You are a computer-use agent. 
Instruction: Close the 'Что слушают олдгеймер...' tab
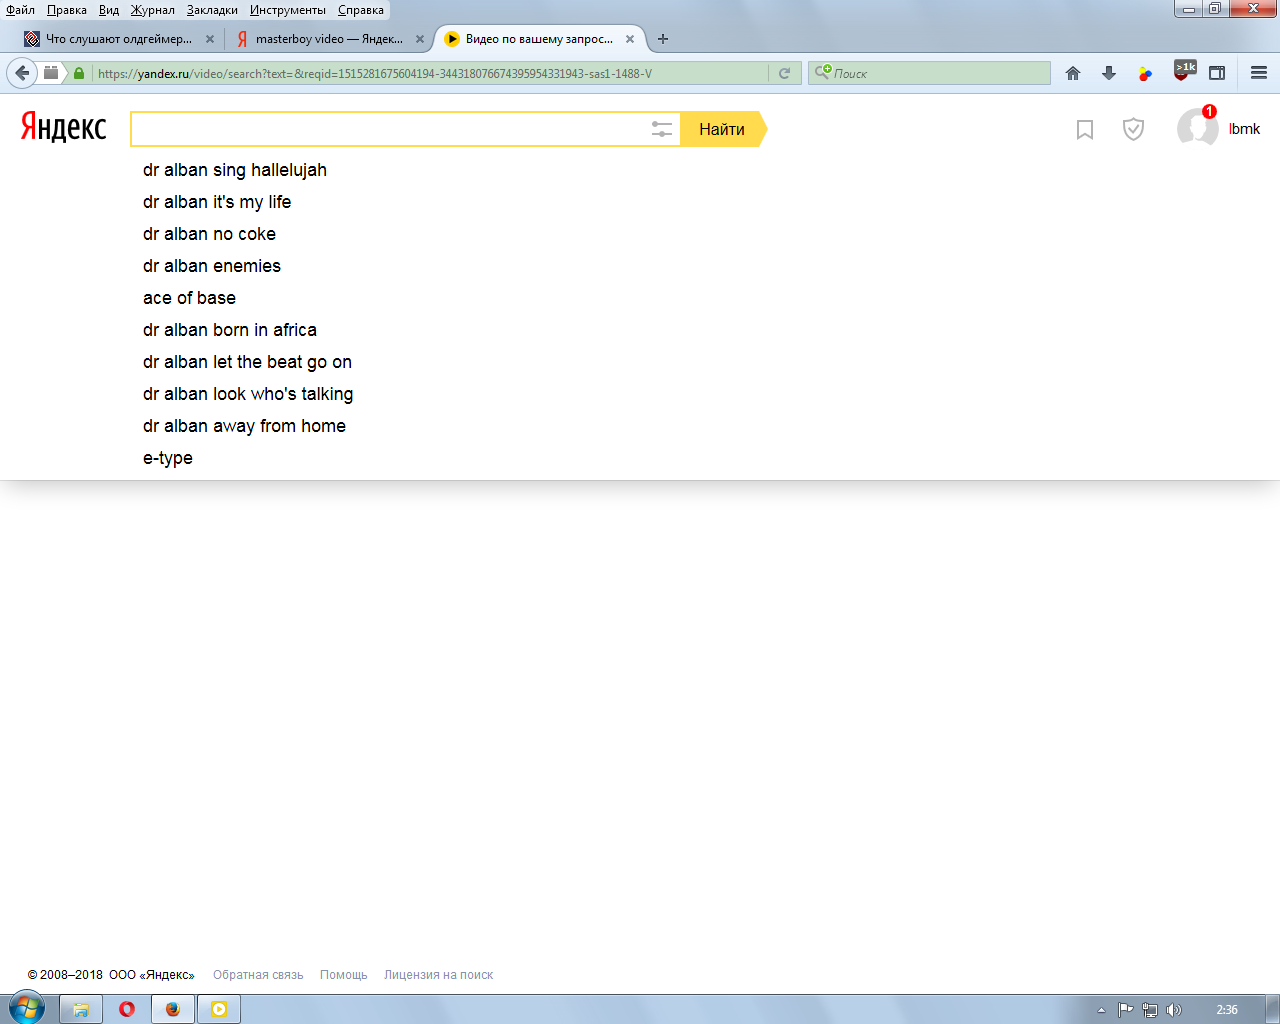pos(210,39)
